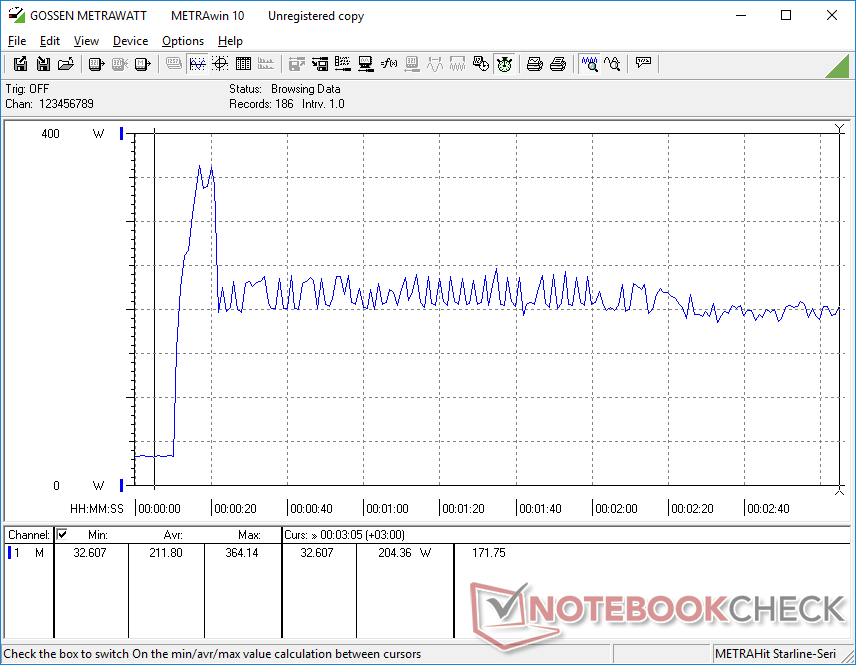
Task: Click the blue Y-axis marker at 0 W
Action: (122, 485)
